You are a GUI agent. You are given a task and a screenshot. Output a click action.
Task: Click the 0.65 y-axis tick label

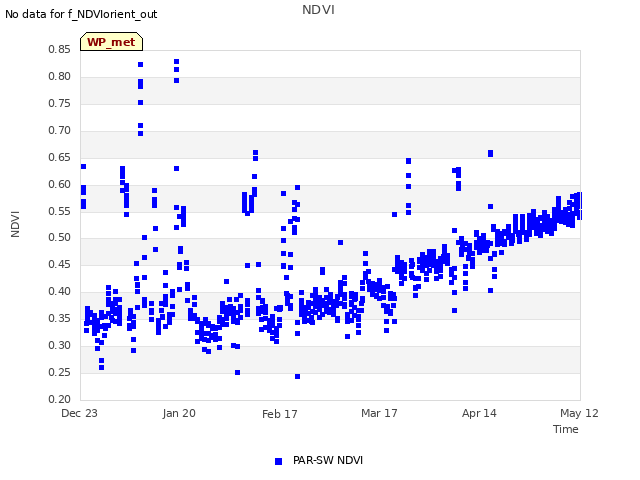click(59, 158)
